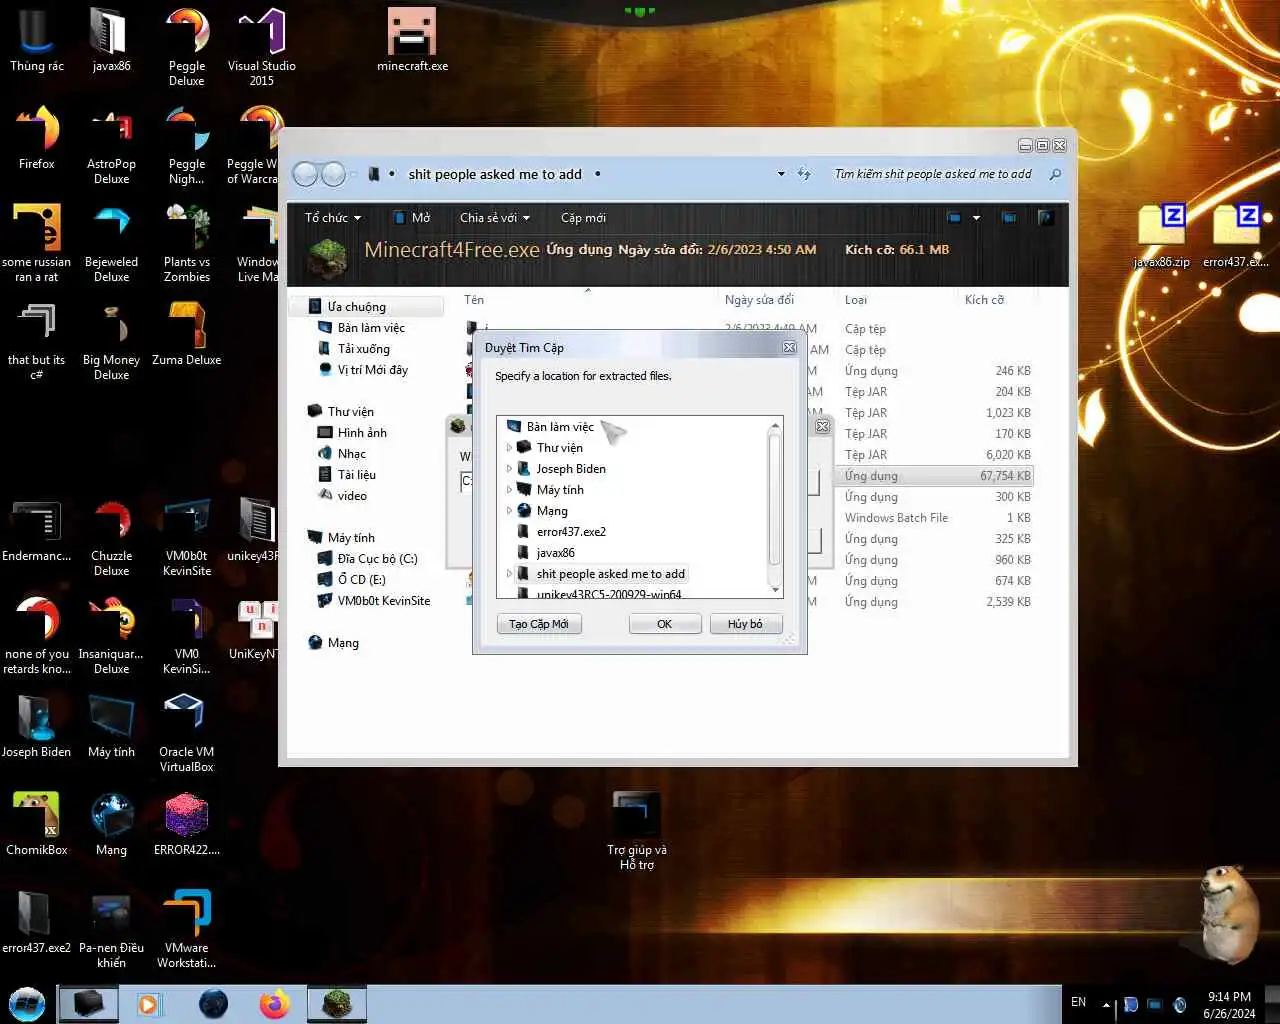The height and width of the screenshot is (1024, 1280).
Task: Launch Zuma Deluxe desktop icon
Action: pyautogui.click(x=187, y=334)
